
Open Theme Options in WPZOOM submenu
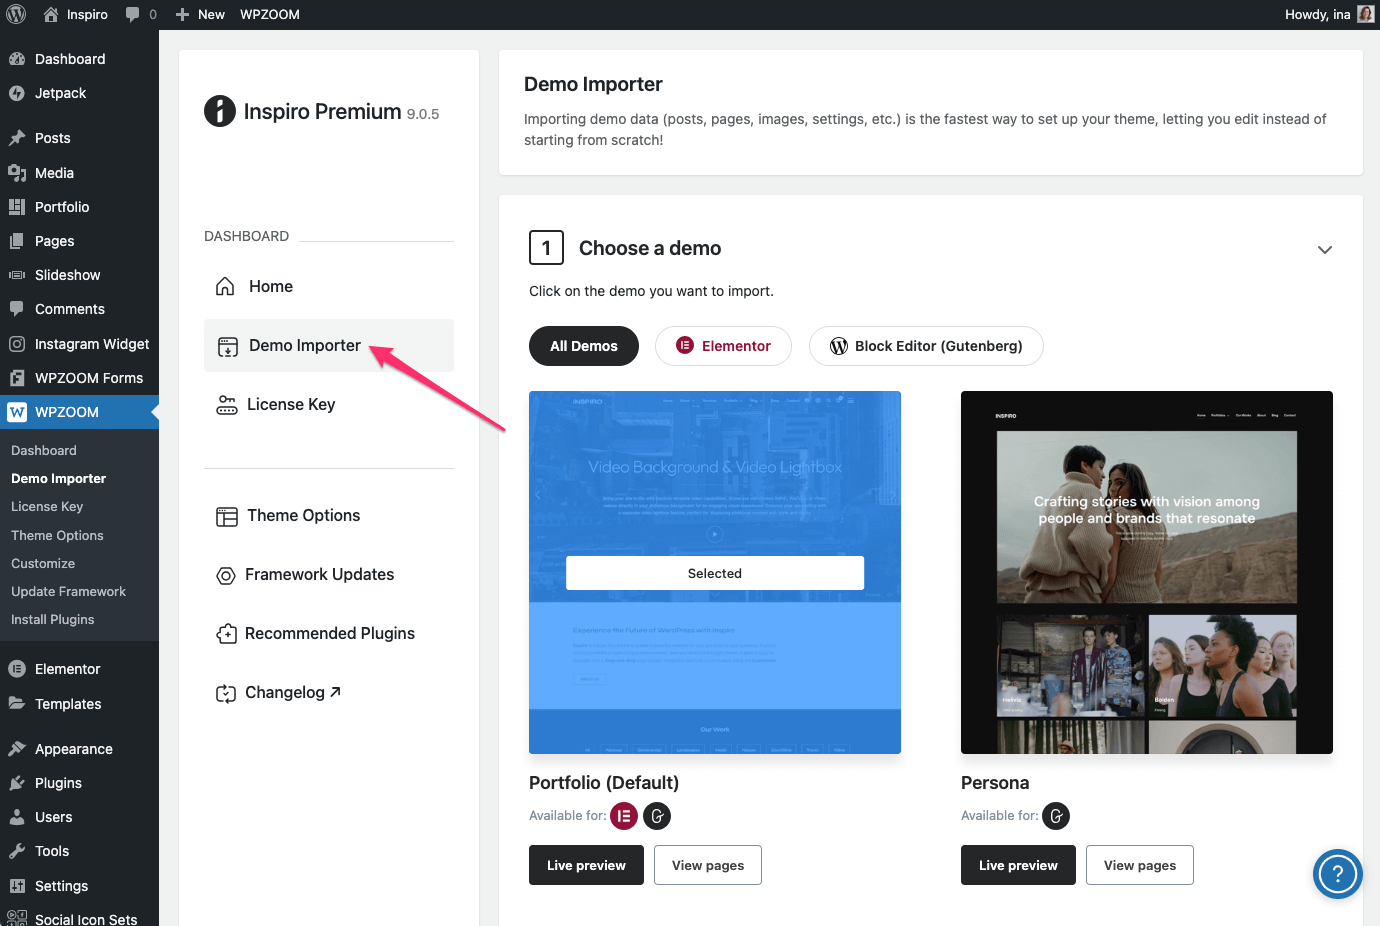coord(57,535)
